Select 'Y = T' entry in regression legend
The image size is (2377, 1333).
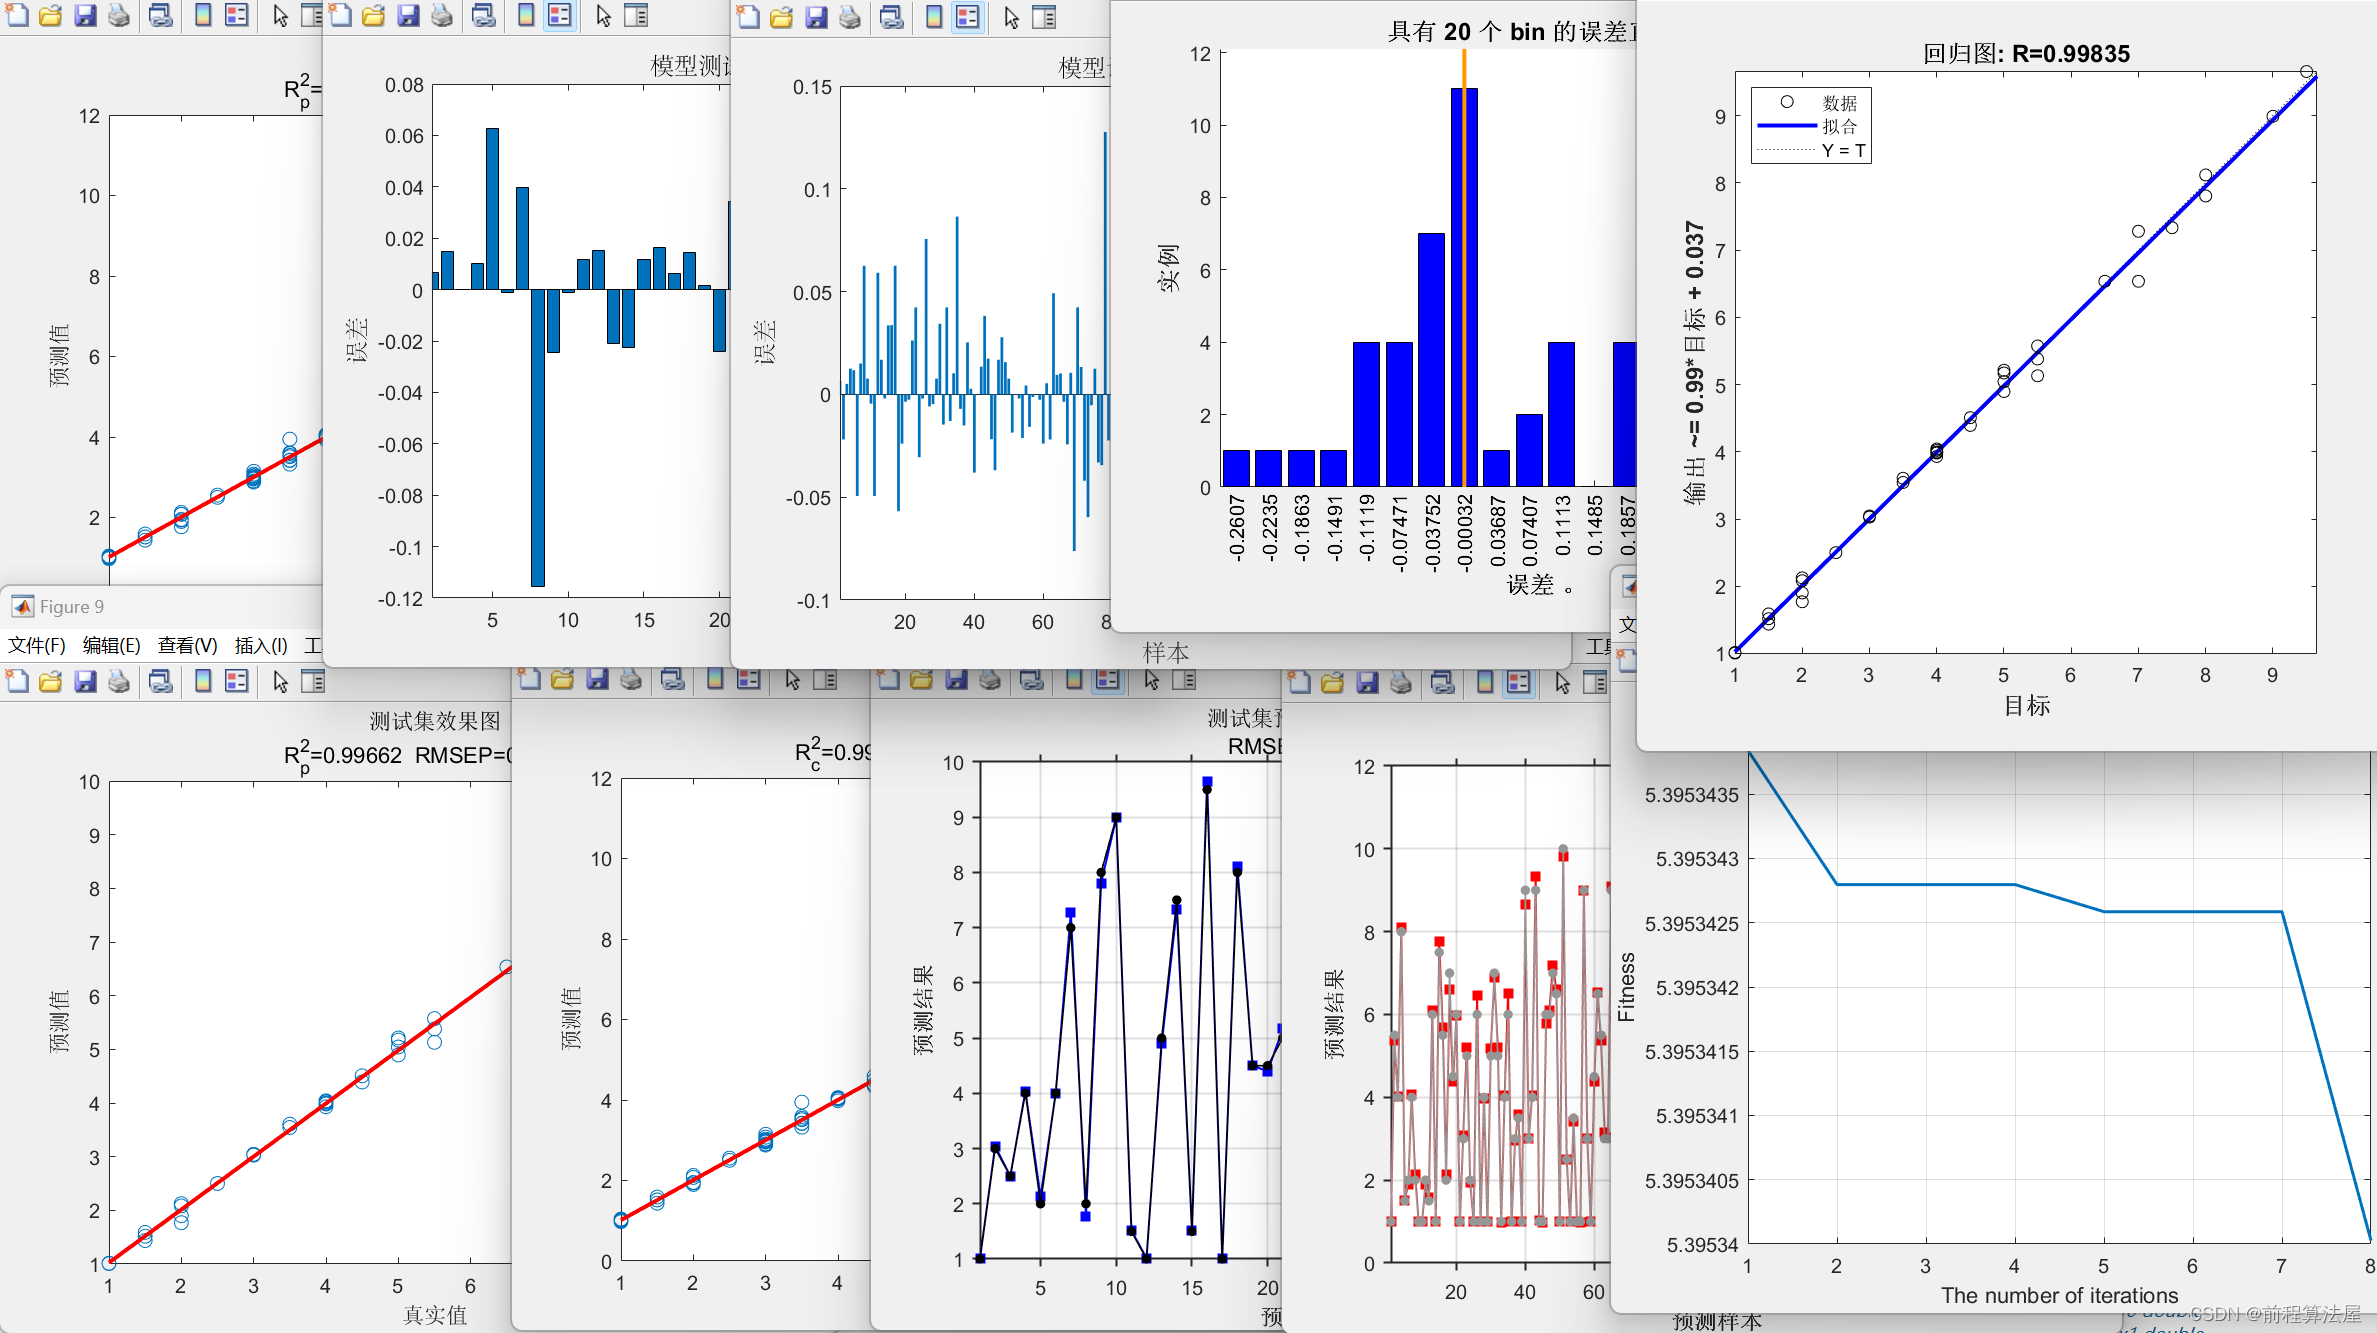pyautogui.click(x=1843, y=150)
